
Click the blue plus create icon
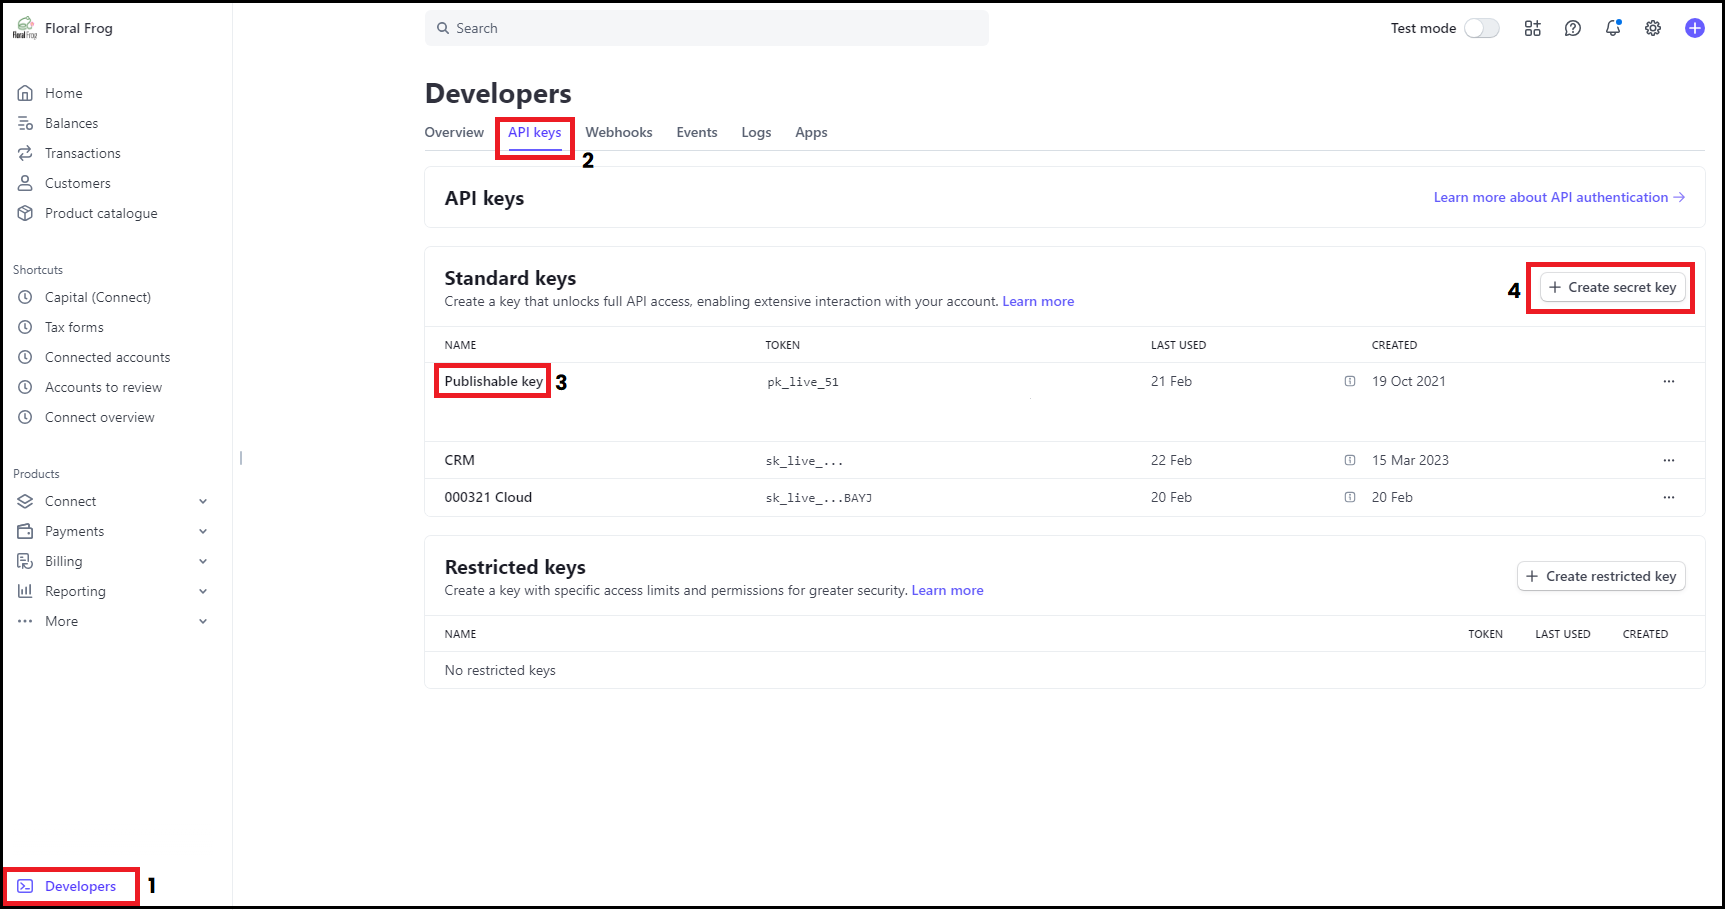(x=1694, y=28)
